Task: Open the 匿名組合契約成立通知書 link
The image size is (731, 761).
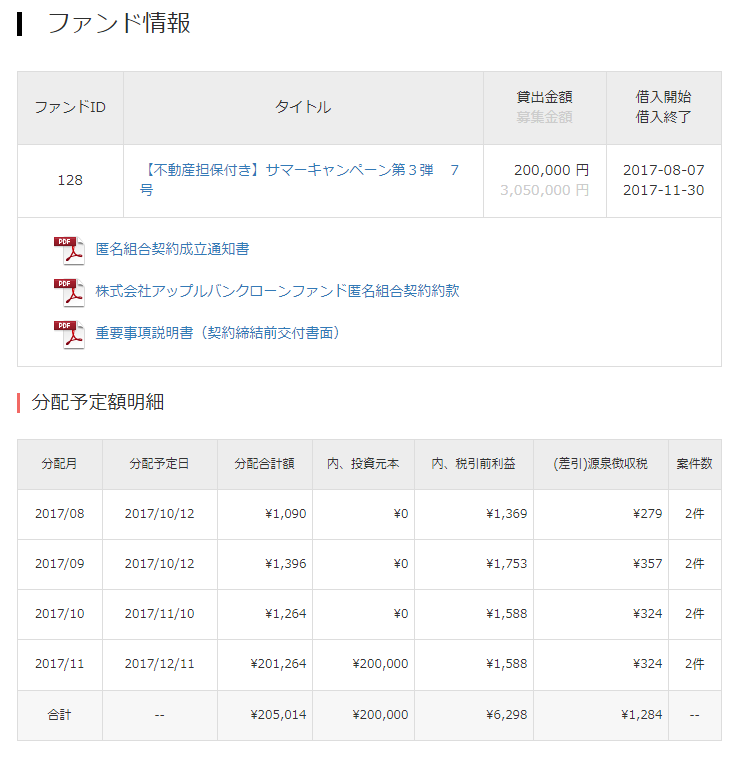Action: point(172,249)
